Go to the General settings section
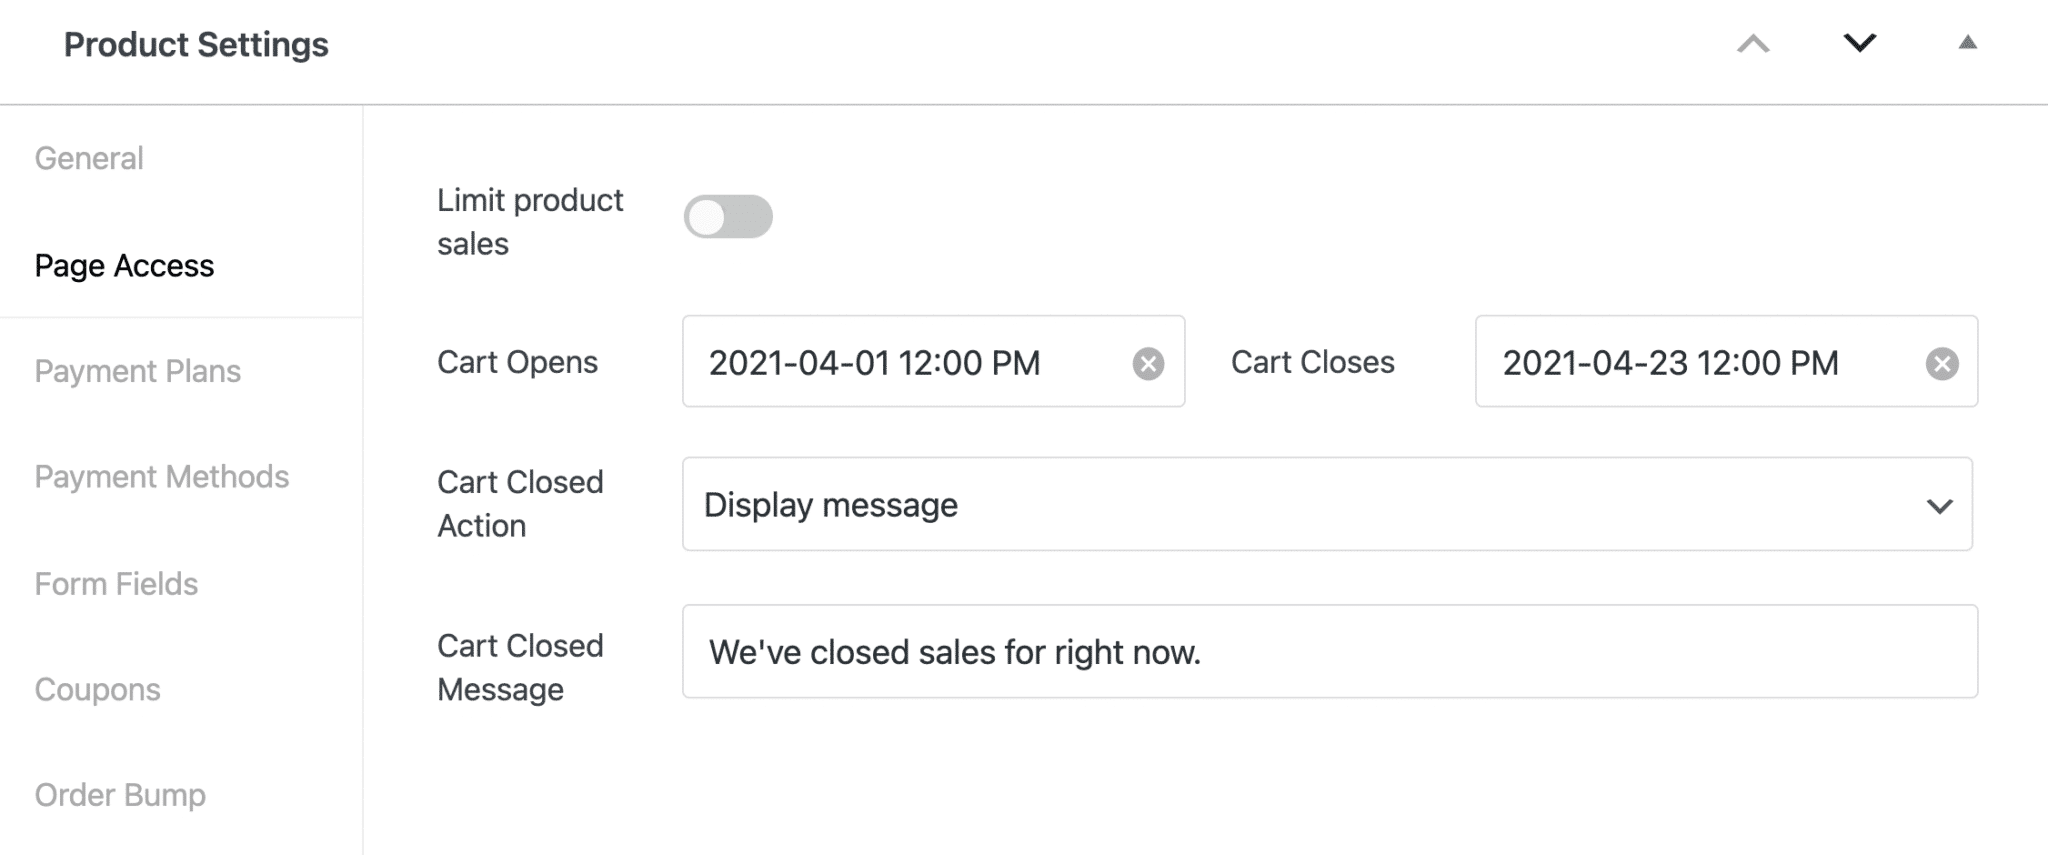 coord(89,158)
